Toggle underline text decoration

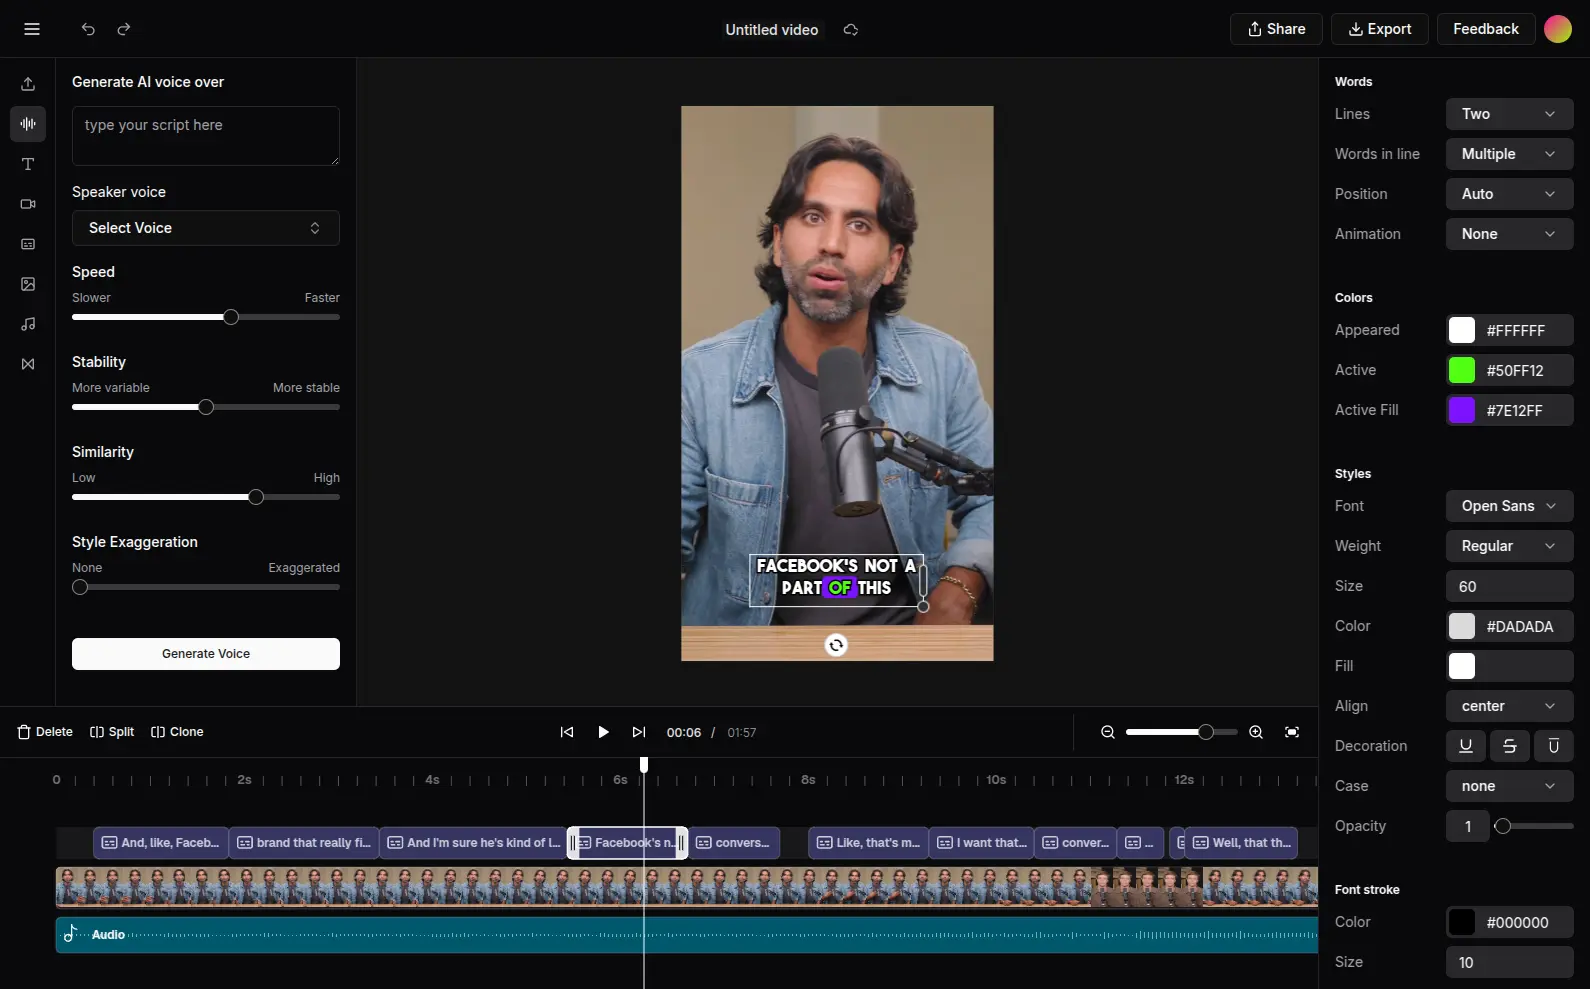click(x=1466, y=746)
